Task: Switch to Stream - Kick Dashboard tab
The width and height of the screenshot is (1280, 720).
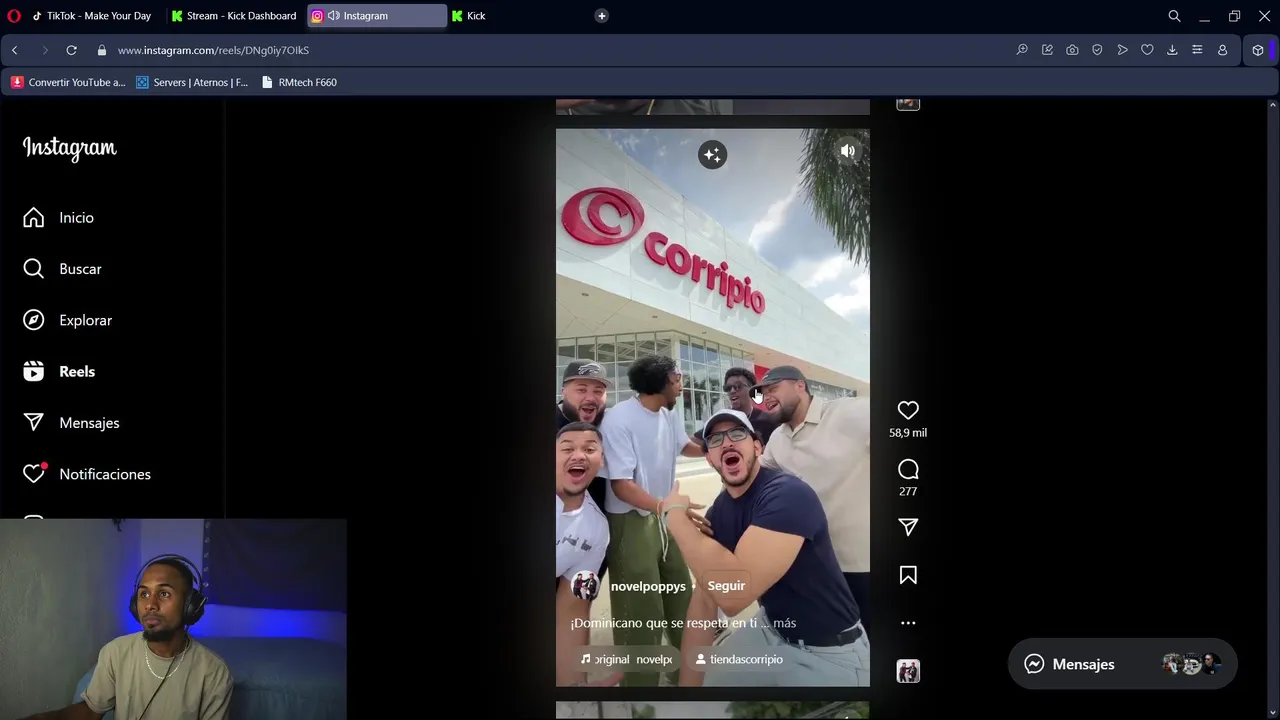Action: (x=233, y=16)
